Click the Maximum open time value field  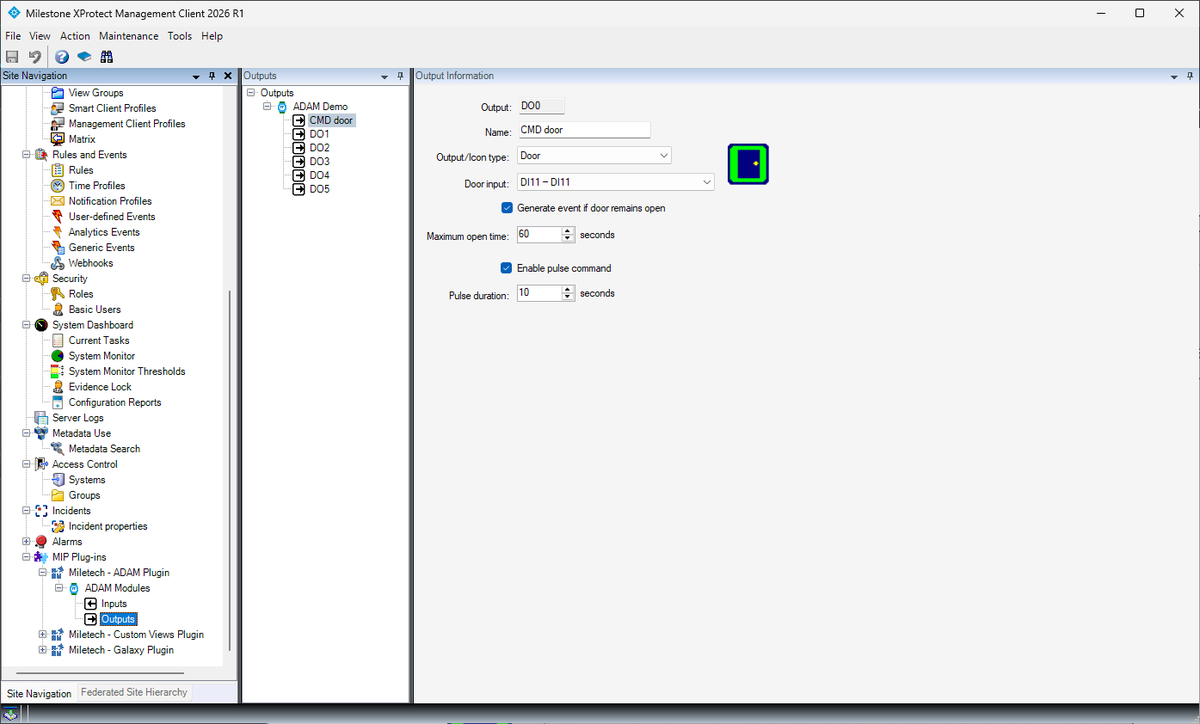(539, 235)
